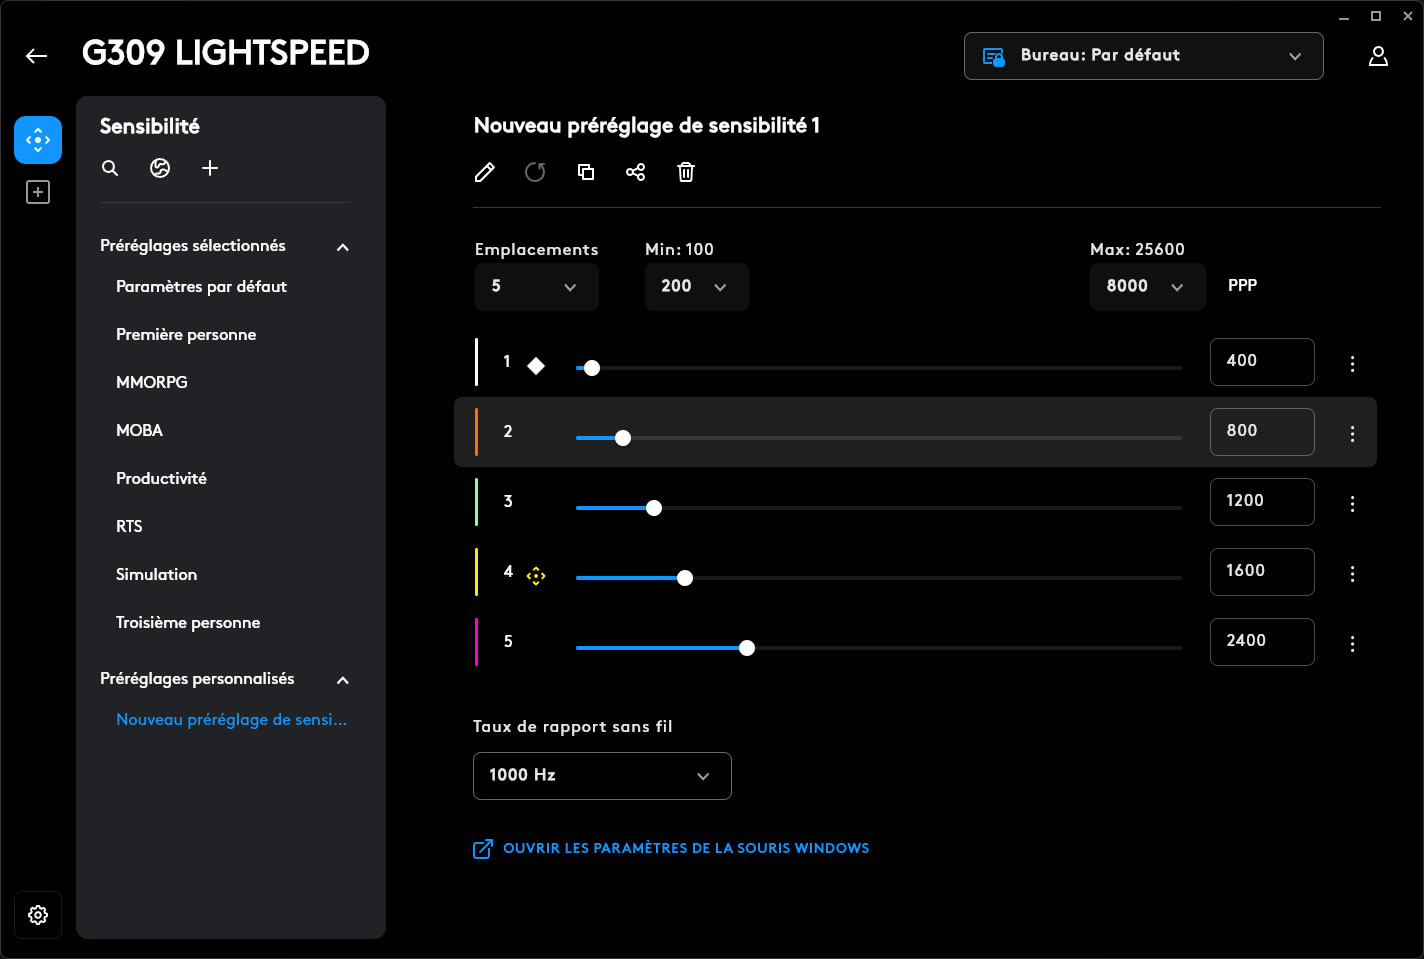Select the MOBA preset

(x=139, y=431)
